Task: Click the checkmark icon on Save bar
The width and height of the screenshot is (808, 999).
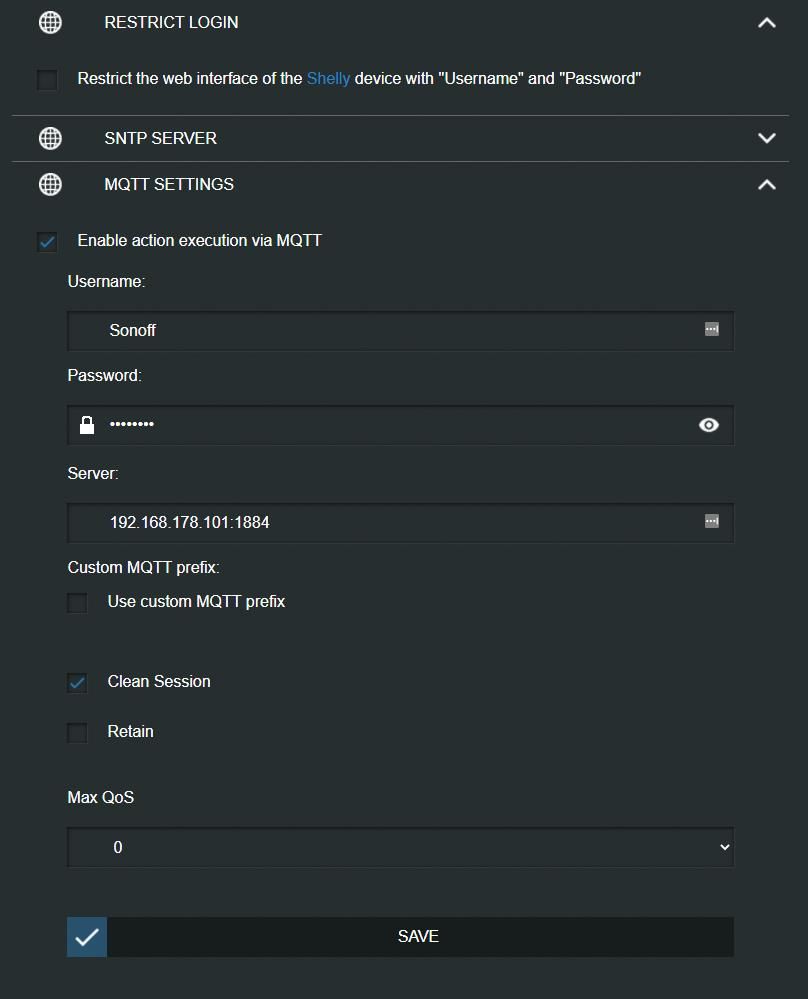Action: click(x=87, y=937)
